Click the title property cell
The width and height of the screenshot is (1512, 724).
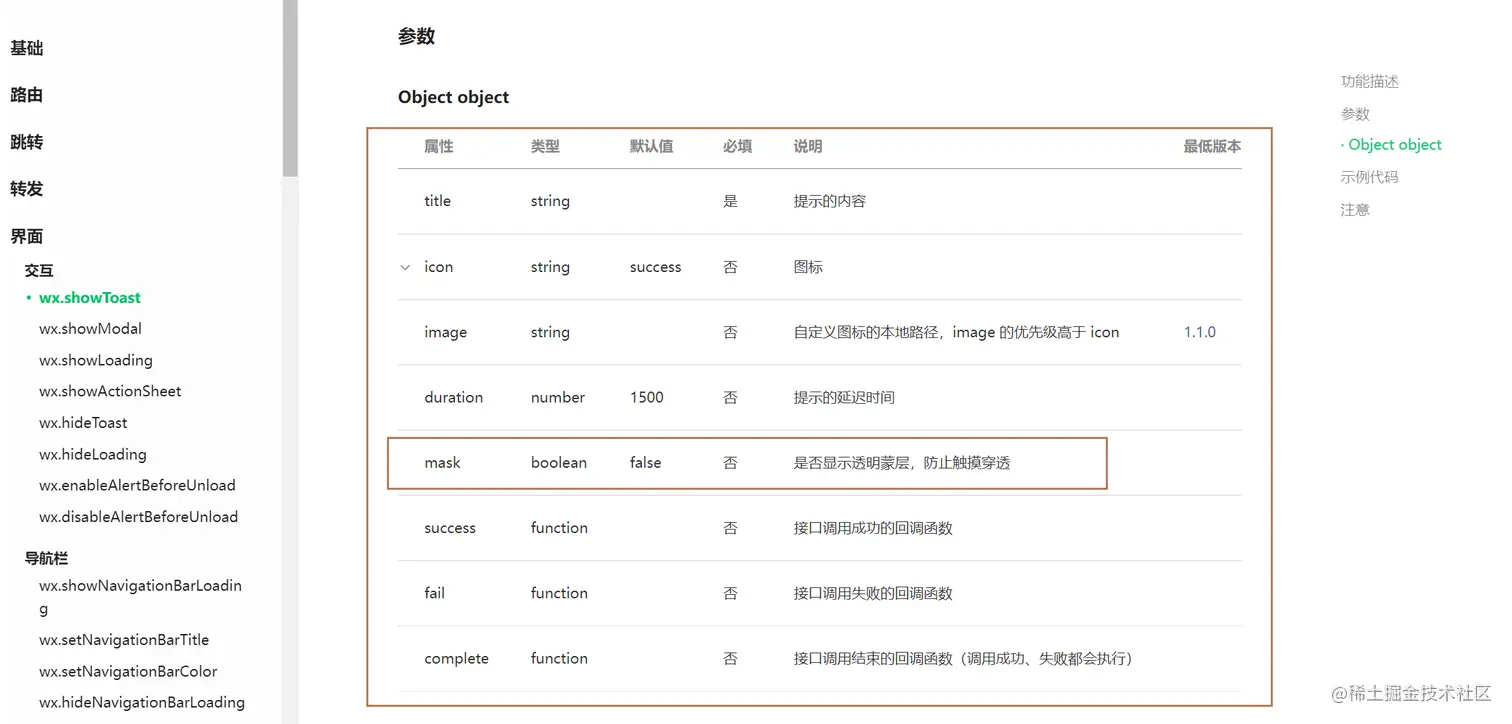pos(437,201)
